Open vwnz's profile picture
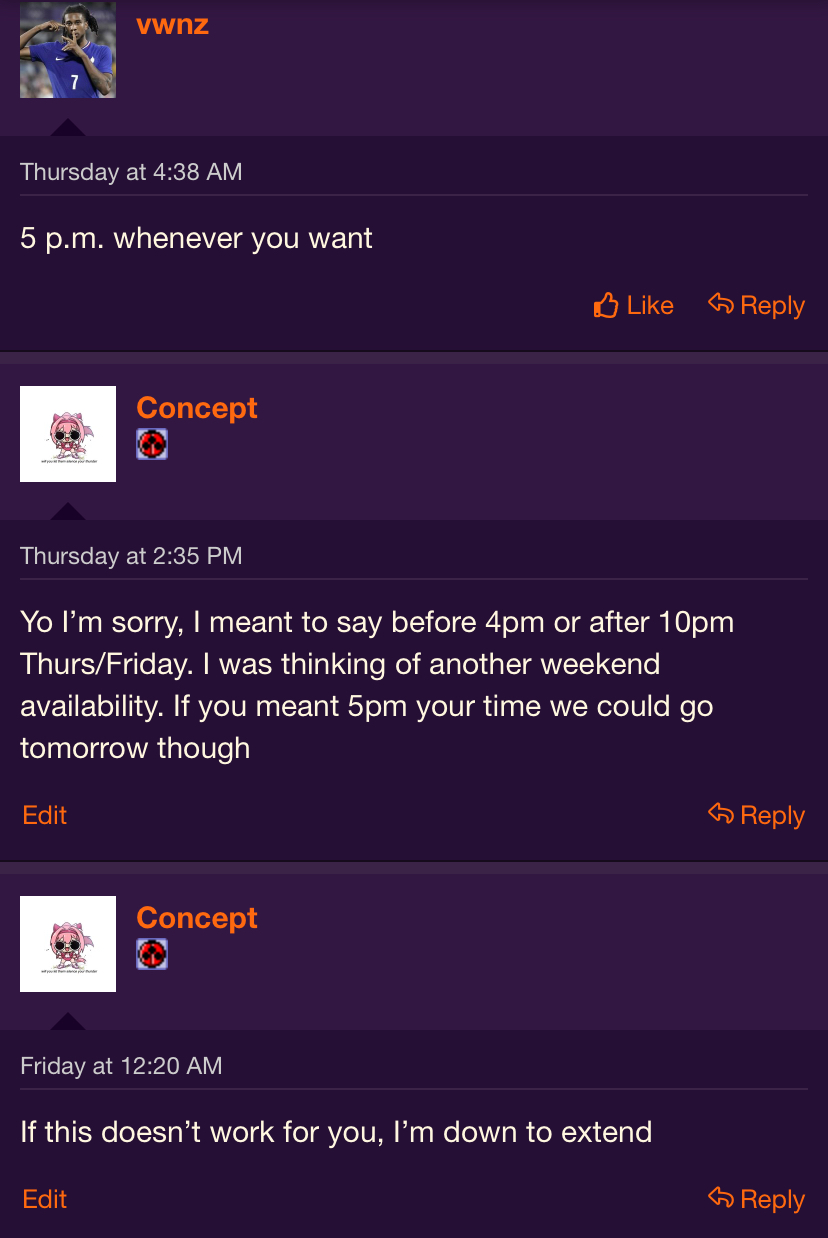This screenshot has height=1238, width=828. [x=68, y=50]
